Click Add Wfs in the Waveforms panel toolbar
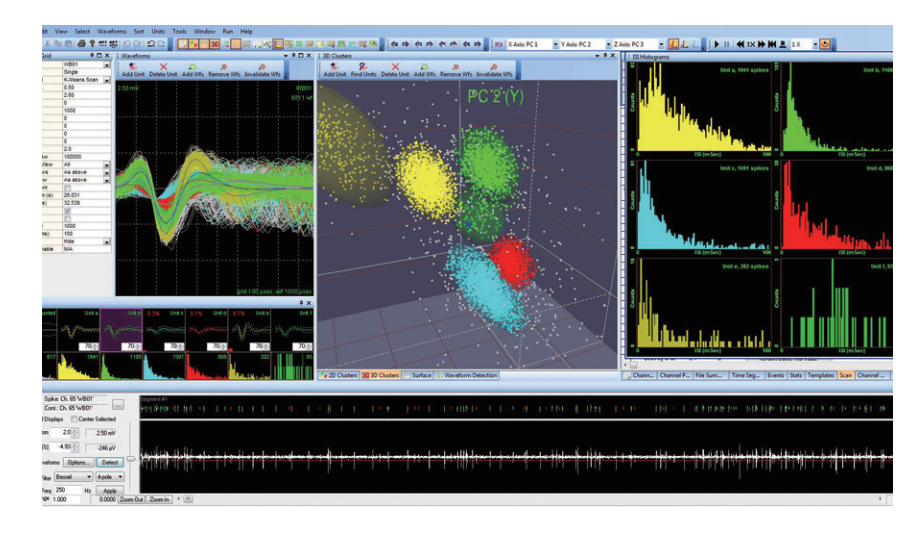Screen dimensions: 921x560 point(193,71)
